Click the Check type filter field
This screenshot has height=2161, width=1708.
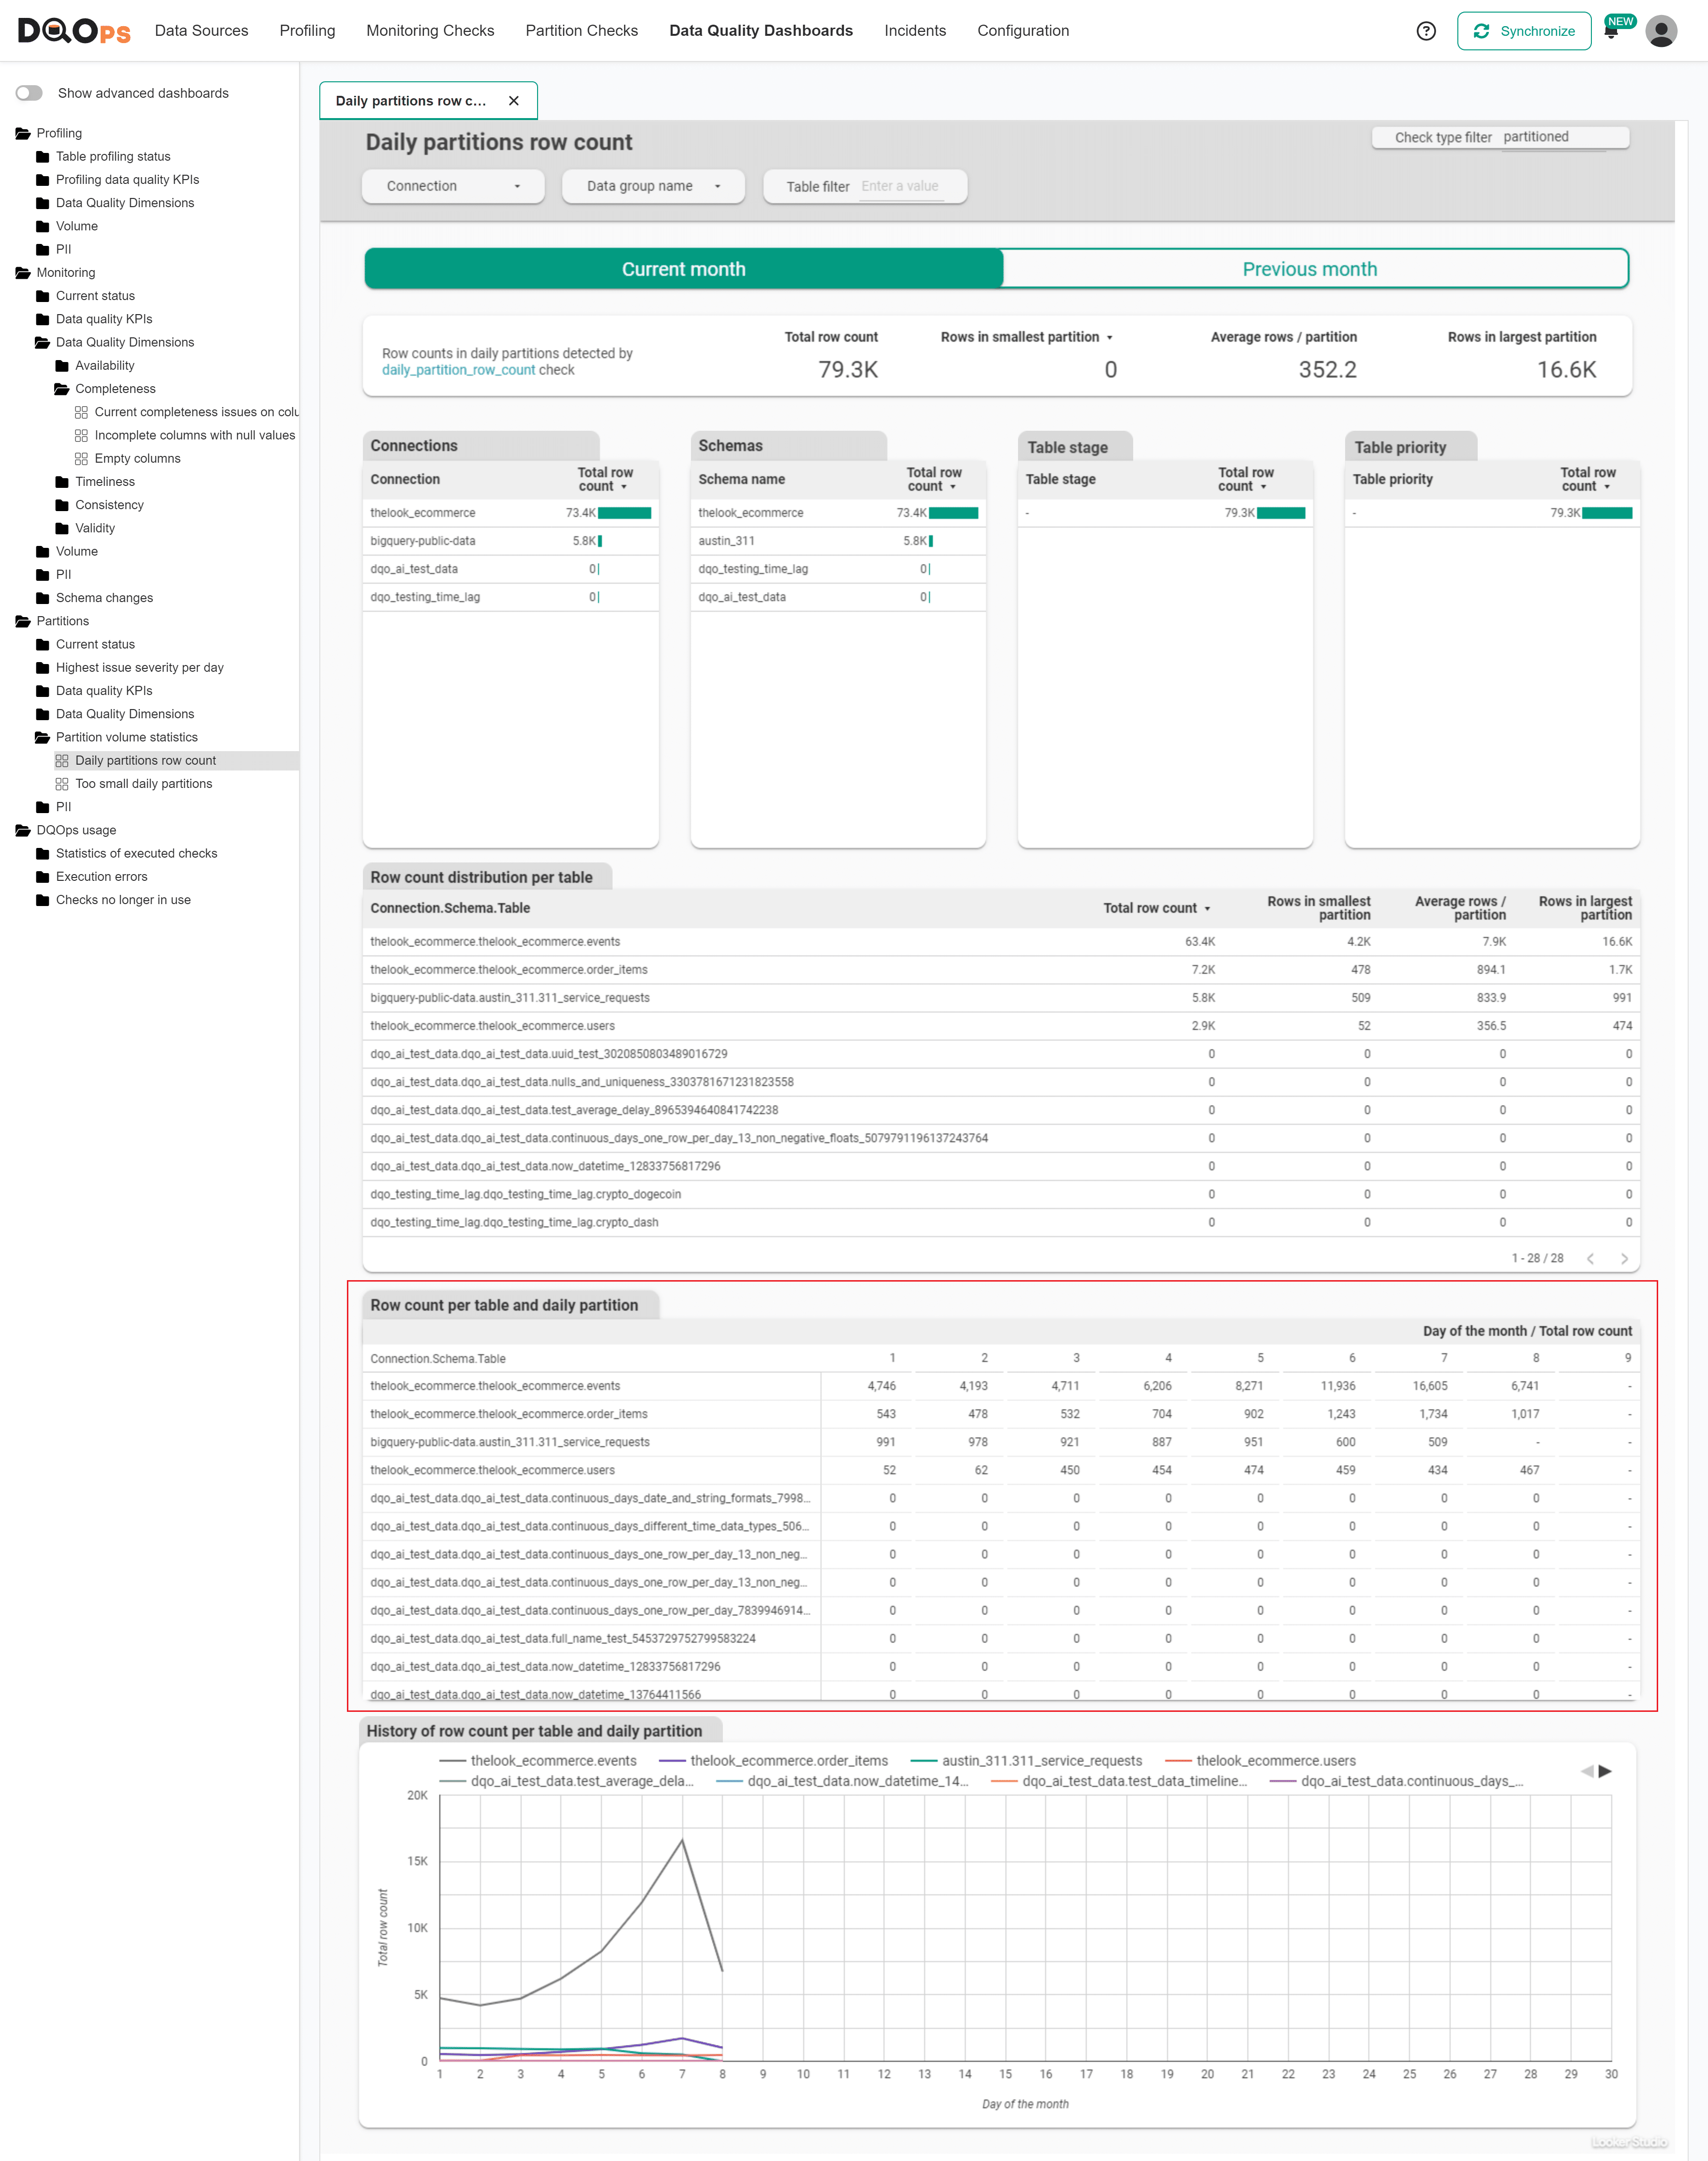coord(1500,138)
